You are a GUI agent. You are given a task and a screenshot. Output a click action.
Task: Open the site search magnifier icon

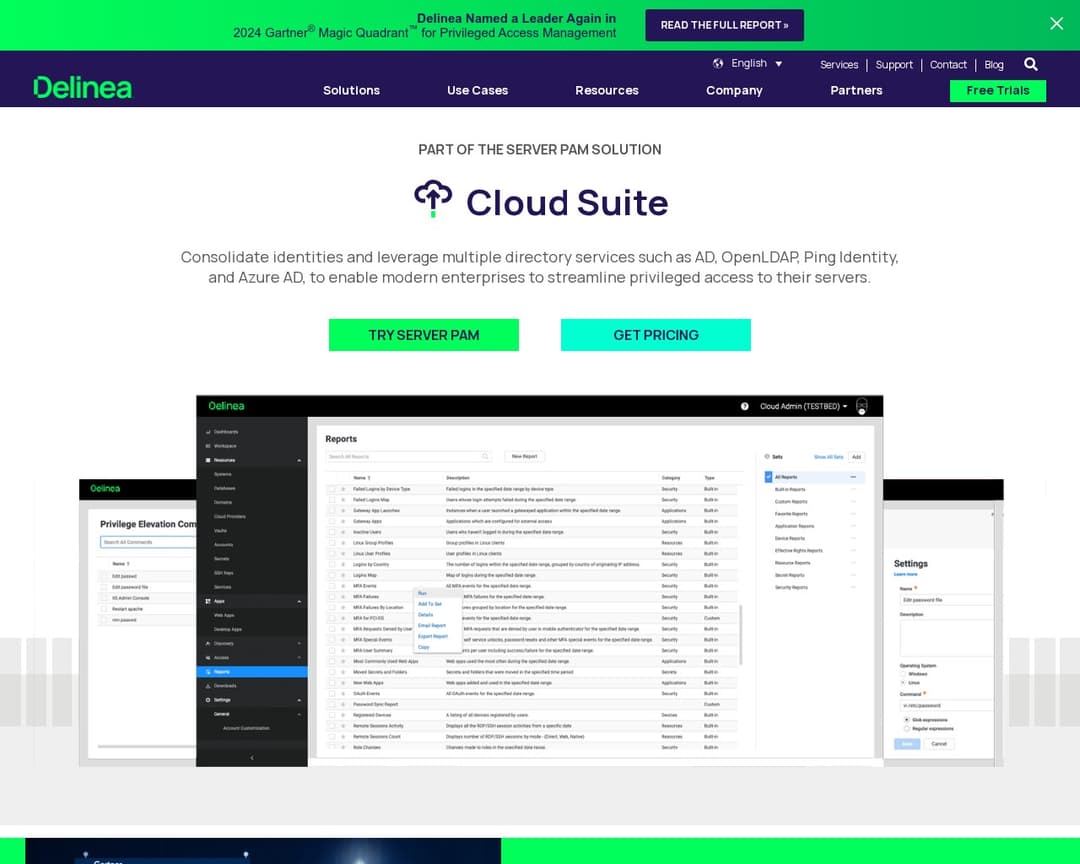pos(1030,64)
